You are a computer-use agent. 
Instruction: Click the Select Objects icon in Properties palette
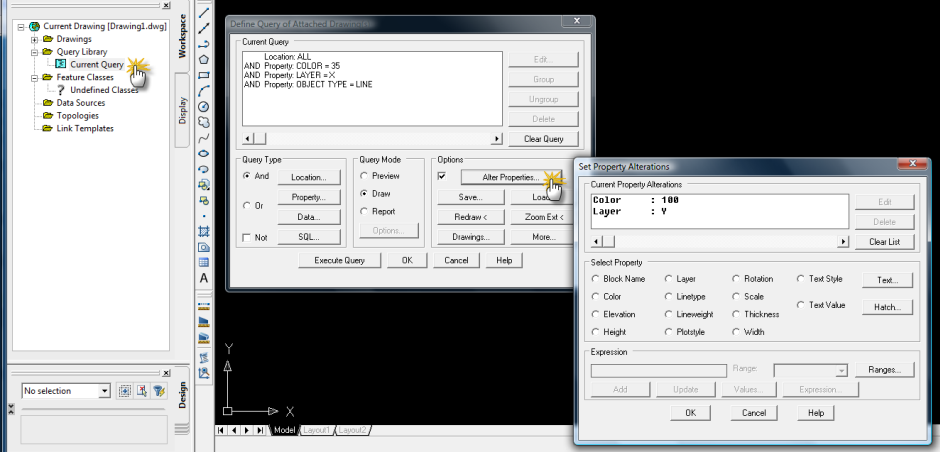pos(141,391)
